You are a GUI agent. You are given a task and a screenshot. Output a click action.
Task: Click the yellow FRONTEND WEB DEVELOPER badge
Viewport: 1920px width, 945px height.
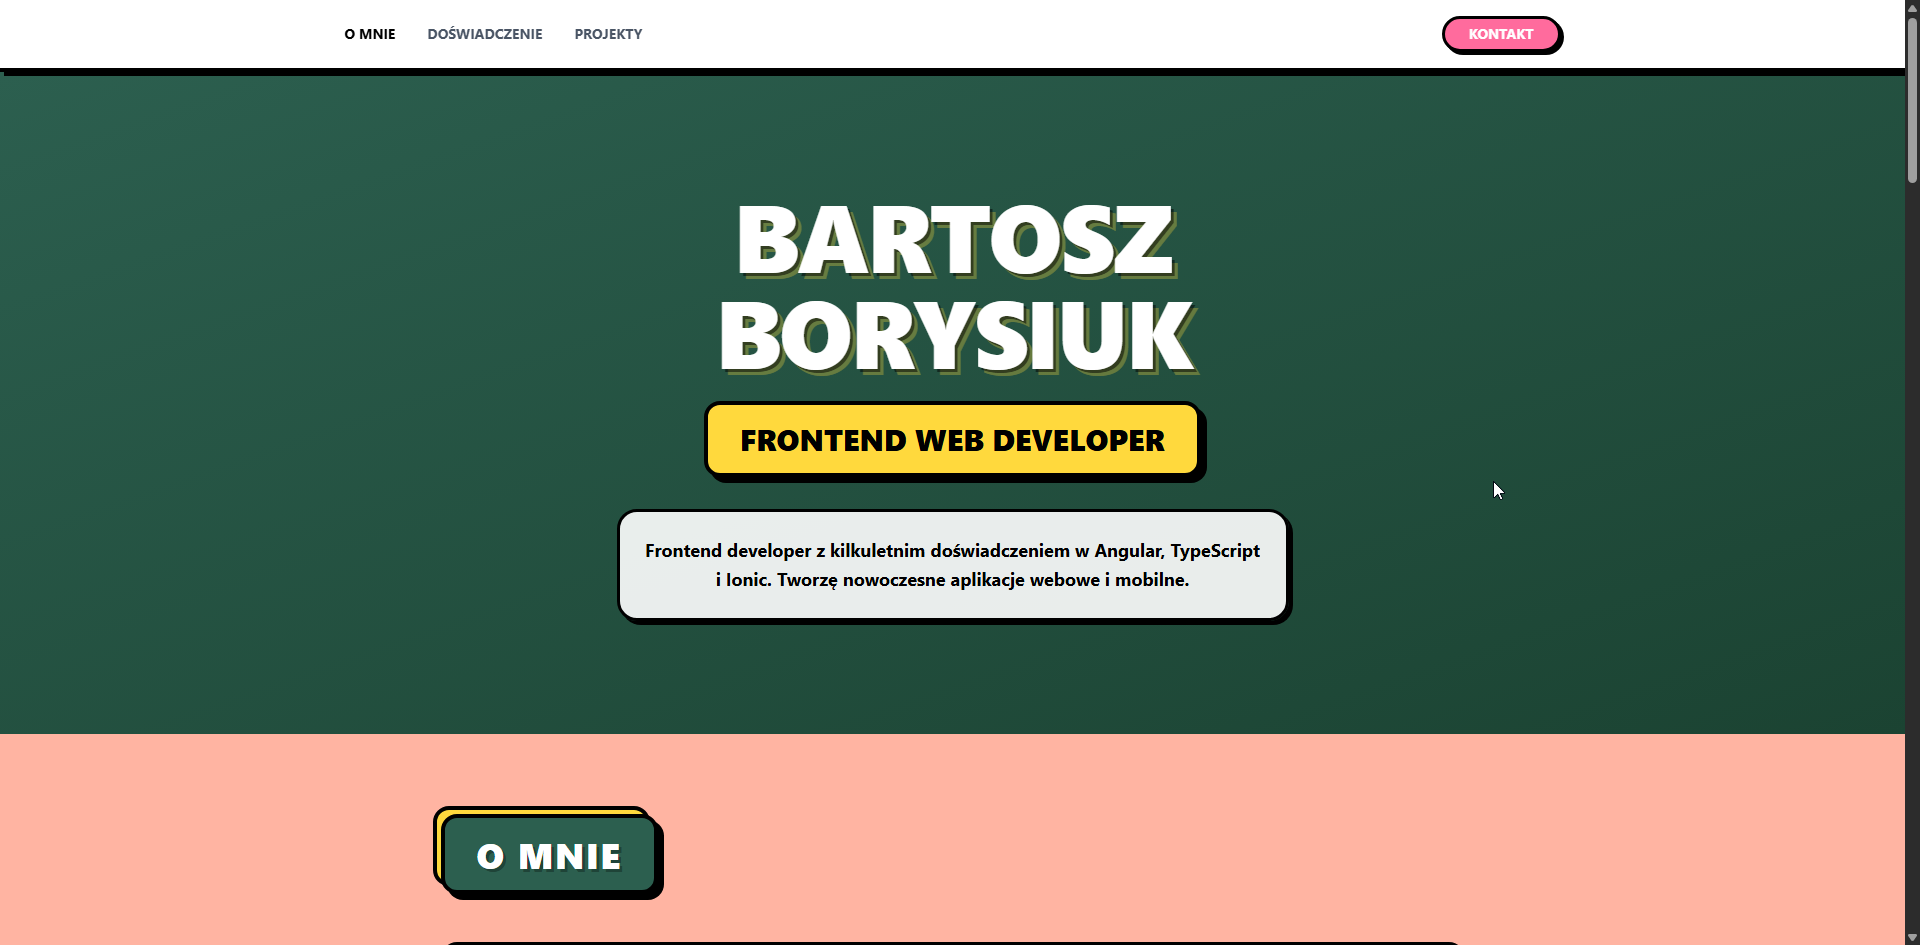click(951, 440)
